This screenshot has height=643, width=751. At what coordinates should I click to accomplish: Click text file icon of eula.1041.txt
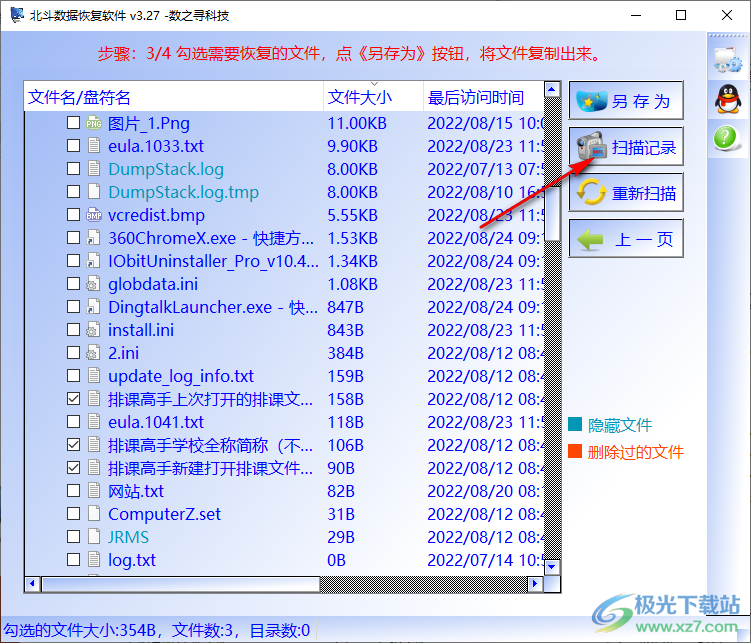tap(94, 422)
